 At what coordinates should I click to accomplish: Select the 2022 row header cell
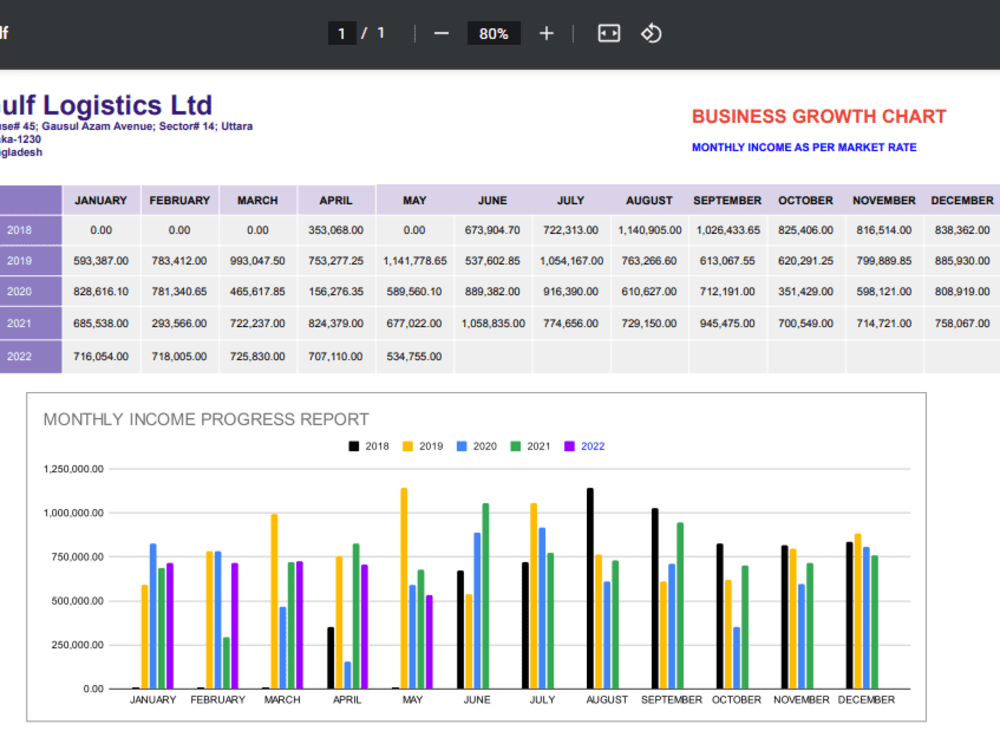click(31, 357)
